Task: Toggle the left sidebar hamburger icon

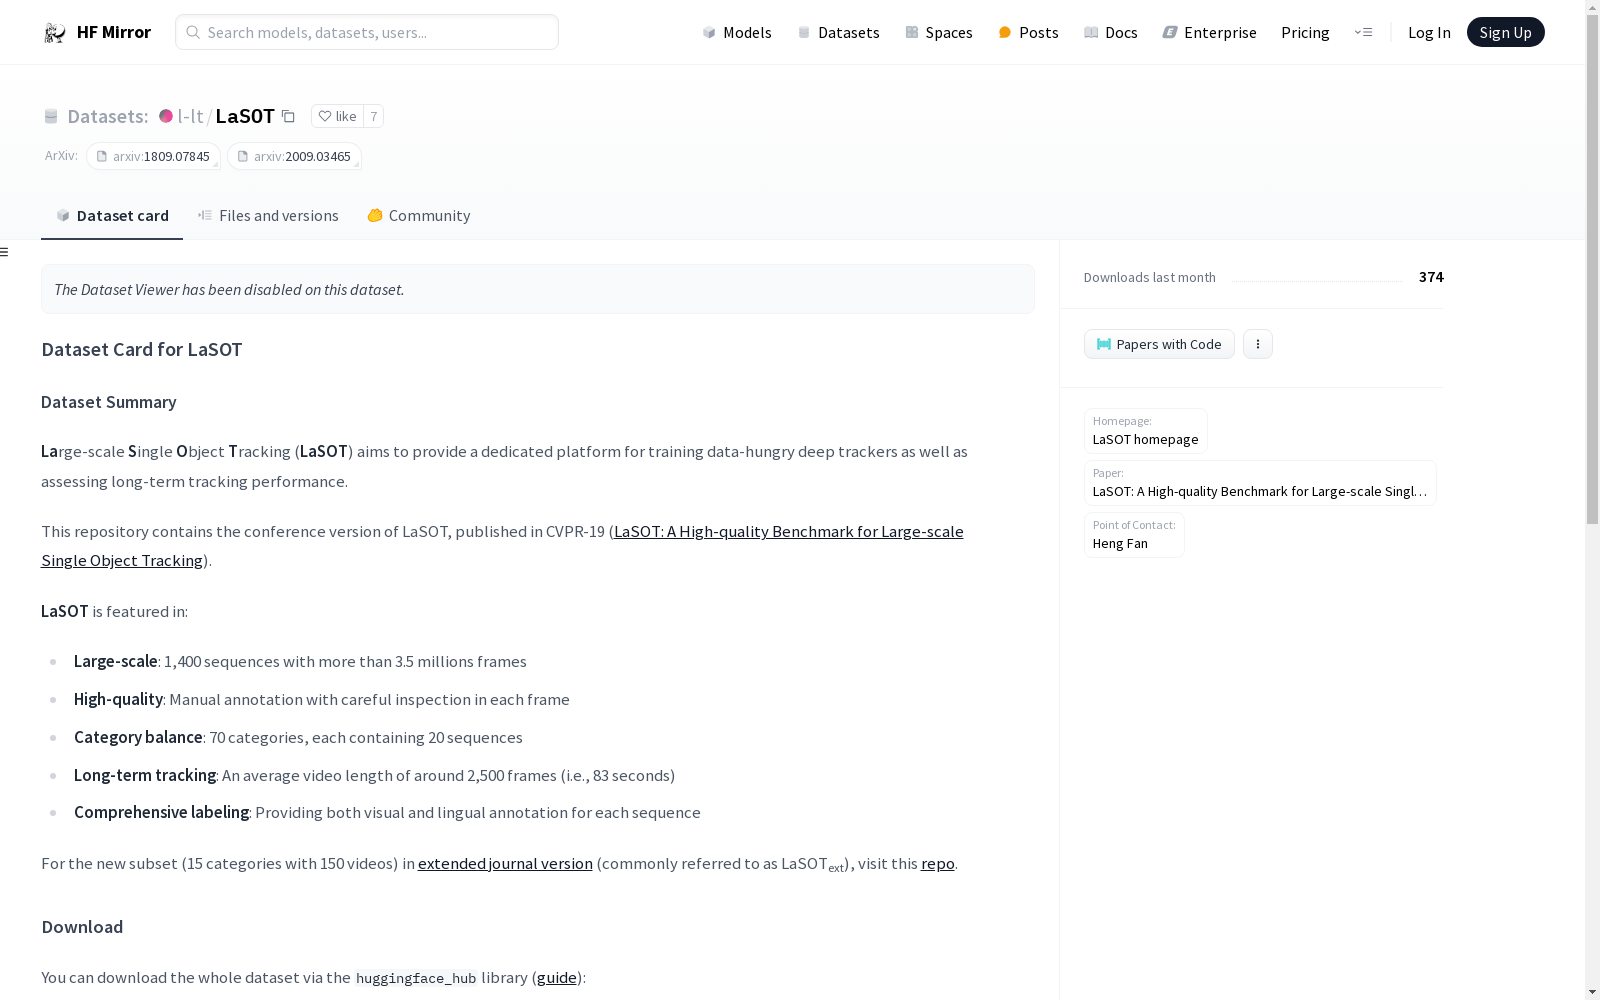Action: 4,252
